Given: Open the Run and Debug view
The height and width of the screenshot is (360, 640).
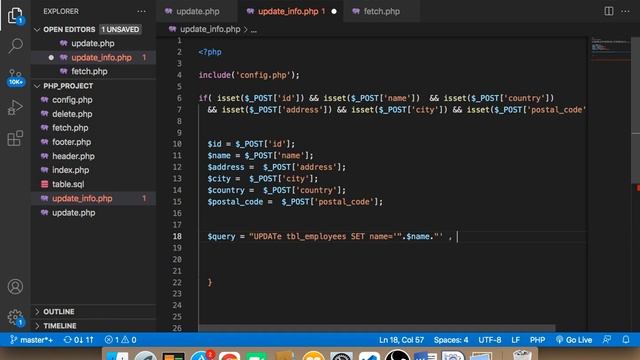Looking at the screenshot, I should [15, 107].
